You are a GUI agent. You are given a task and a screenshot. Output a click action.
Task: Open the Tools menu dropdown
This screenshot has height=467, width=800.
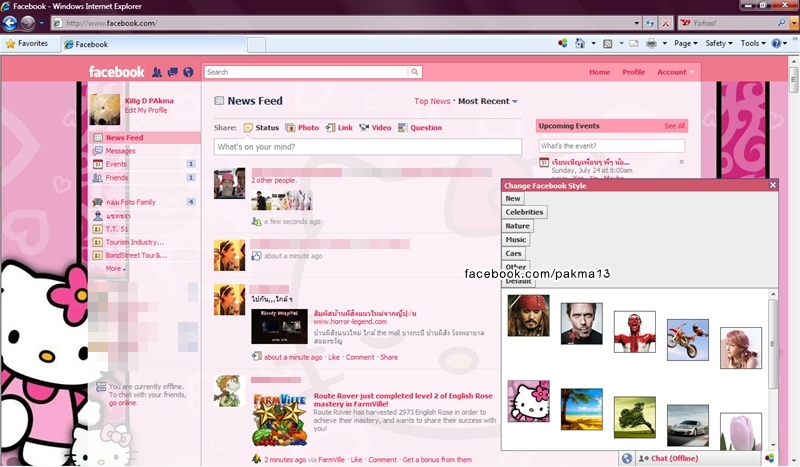click(753, 43)
